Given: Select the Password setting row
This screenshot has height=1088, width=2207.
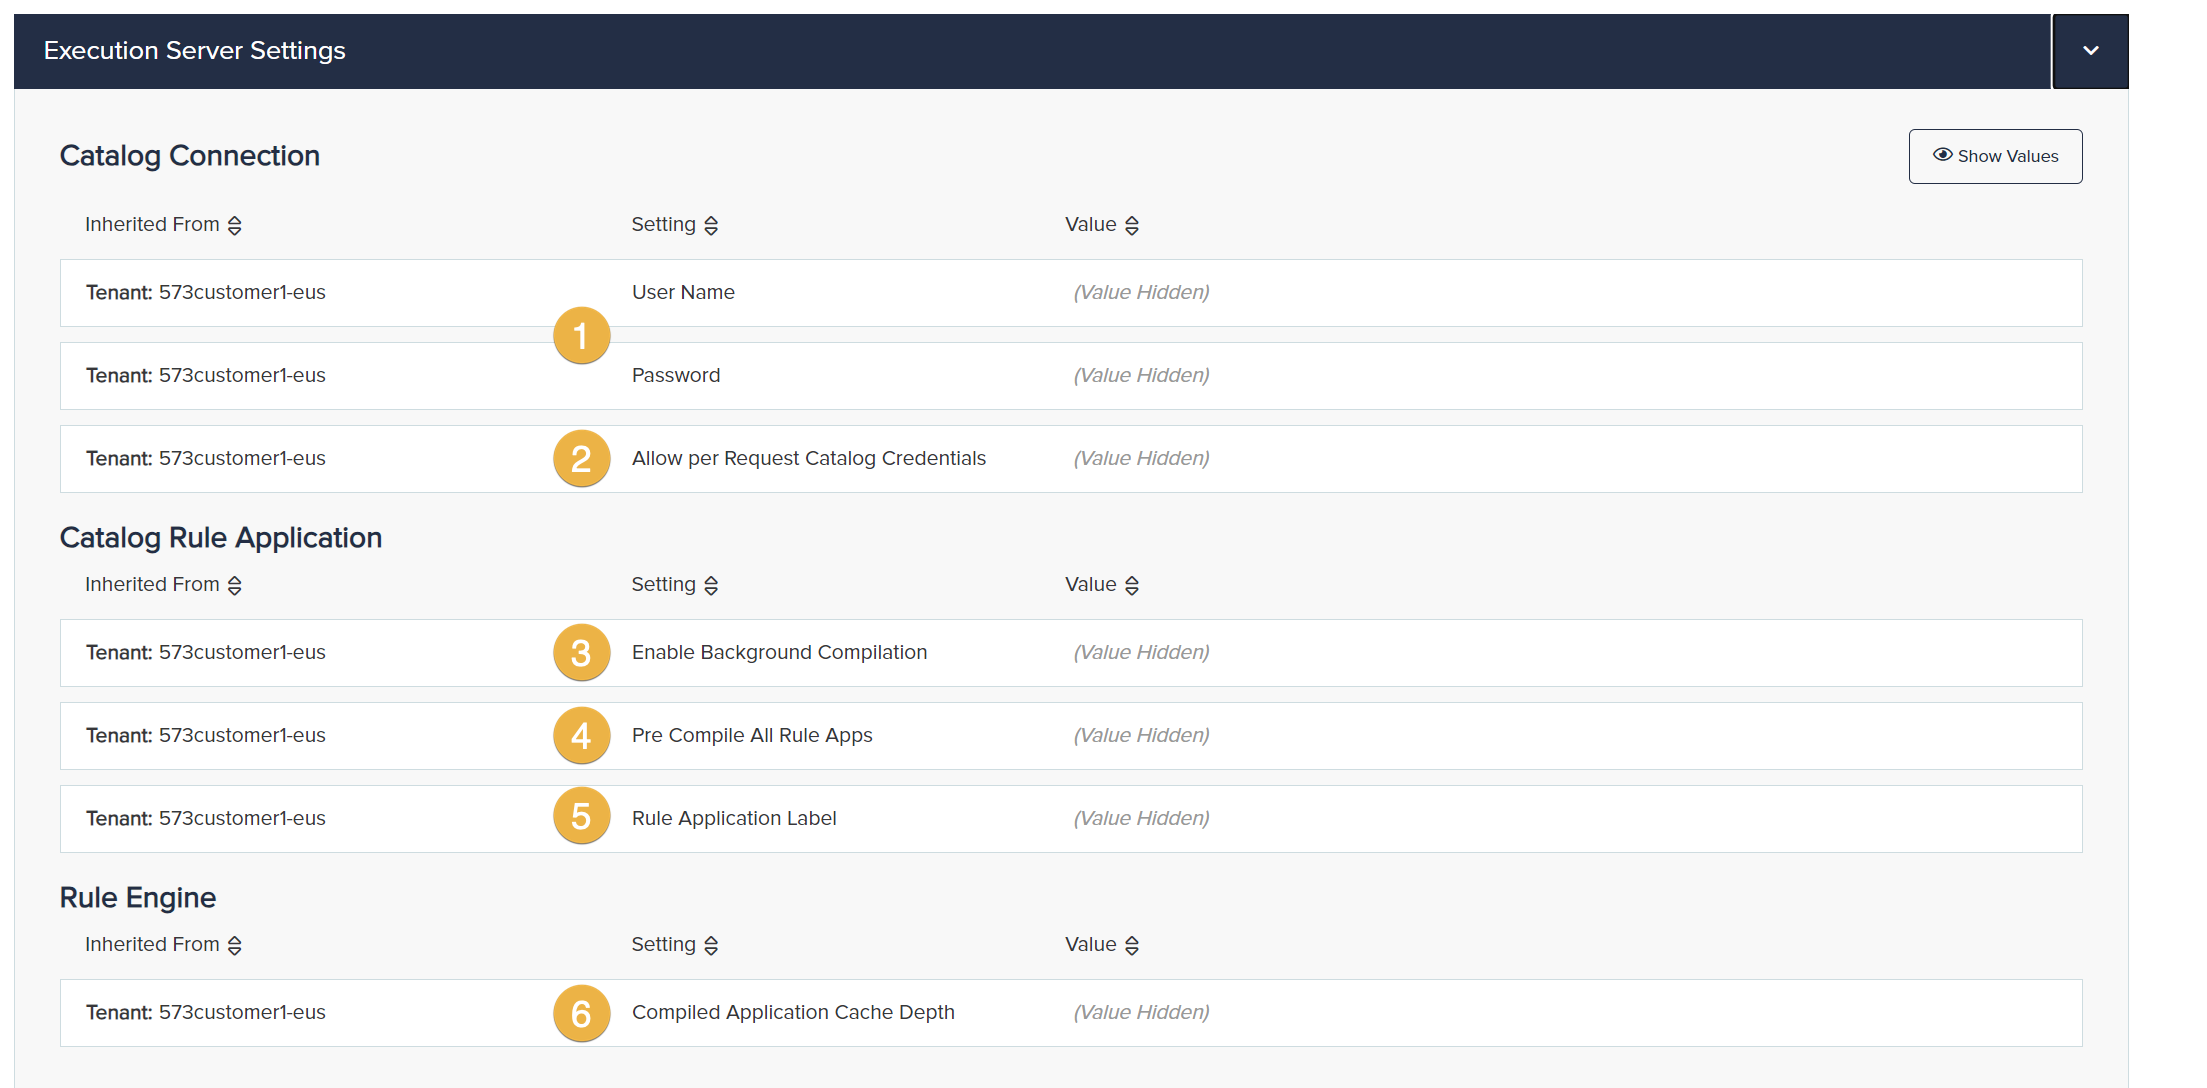Looking at the screenshot, I should (x=676, y=376).
